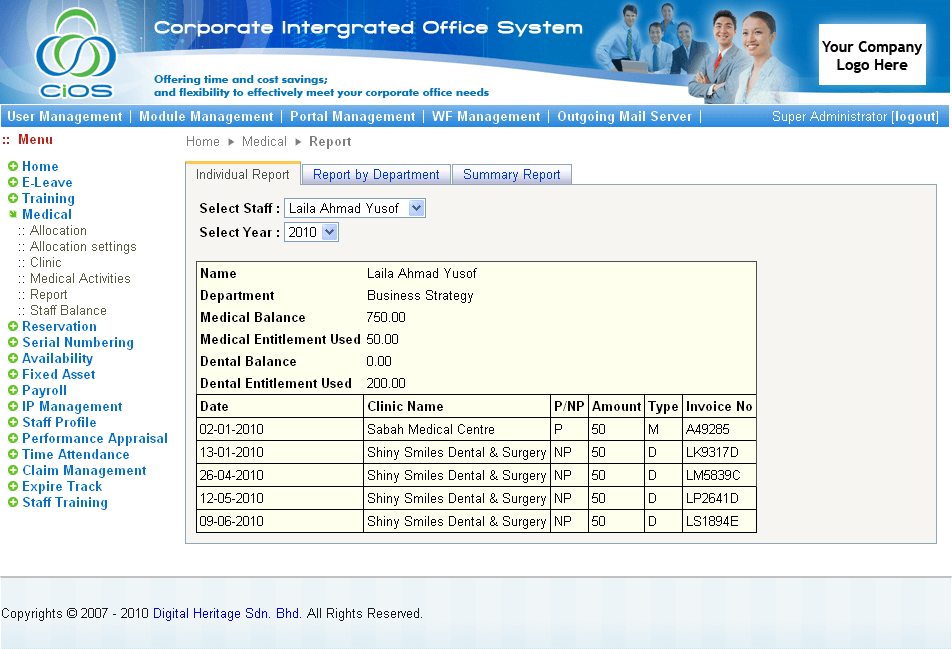The image size is (952, 649).
Task: Open the Select Staff dropdown
Action: 355,208
